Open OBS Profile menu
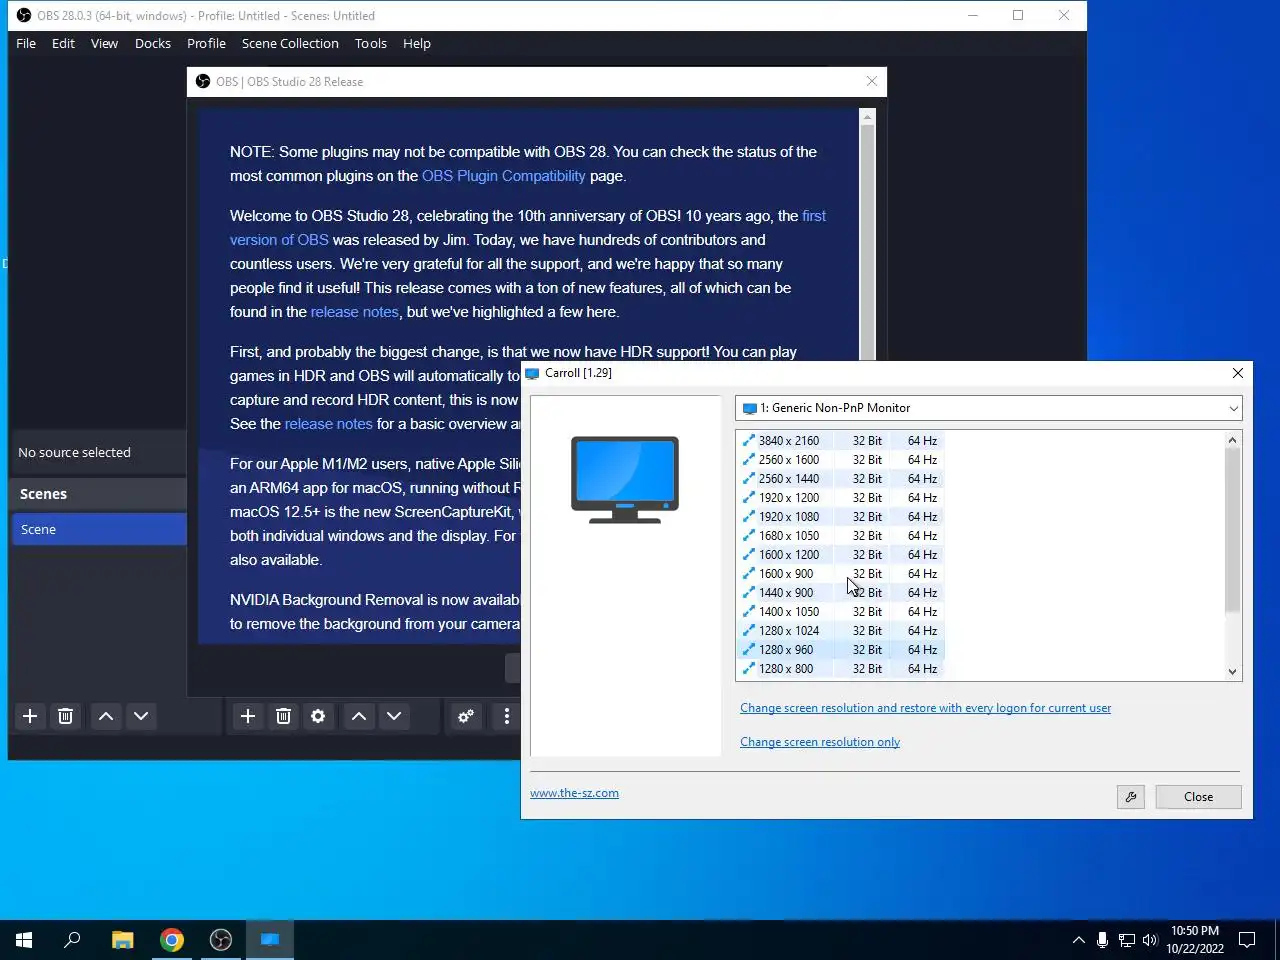The image size is (1280, 960). click(x=206, y=43)
